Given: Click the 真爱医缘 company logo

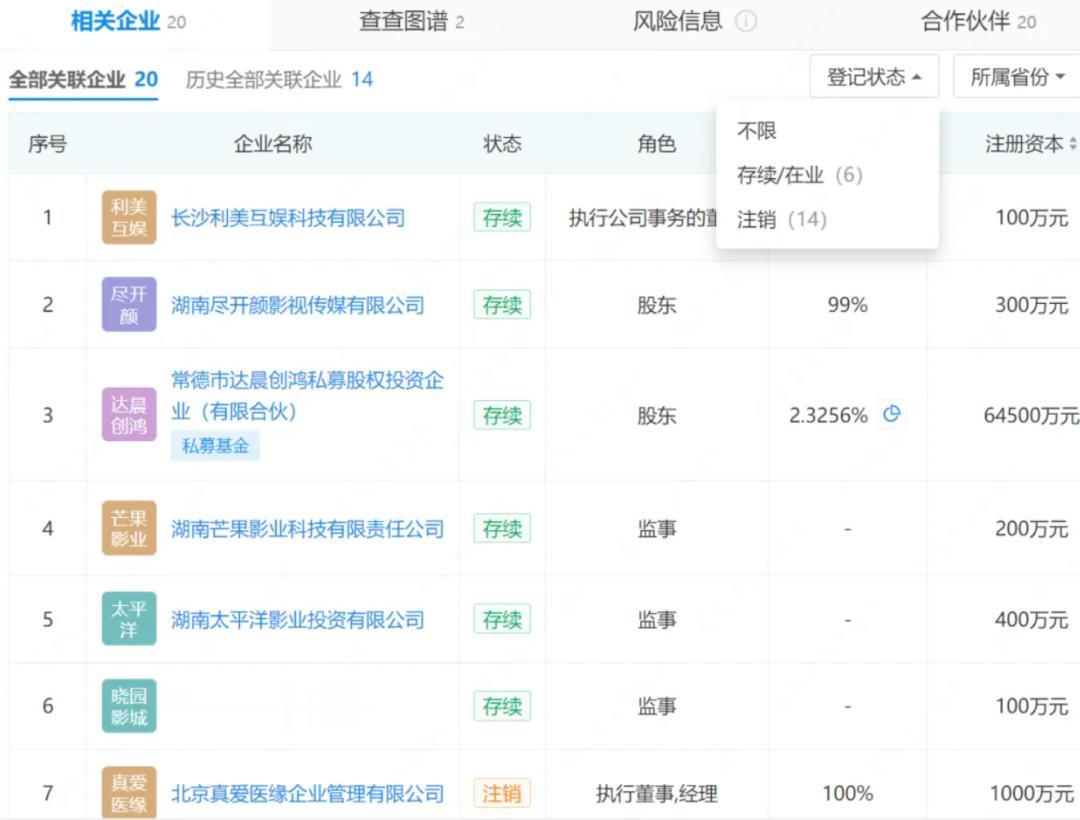Looking at the screenshot, I should (x=129, y=792).
